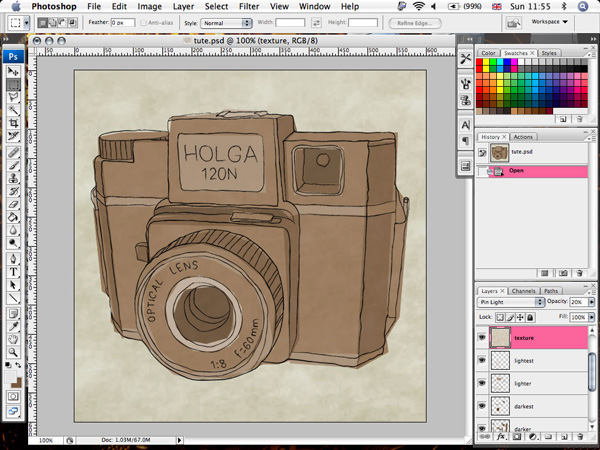Select the Burn tool
The image size is (600, 450).
tap(13, 243)
